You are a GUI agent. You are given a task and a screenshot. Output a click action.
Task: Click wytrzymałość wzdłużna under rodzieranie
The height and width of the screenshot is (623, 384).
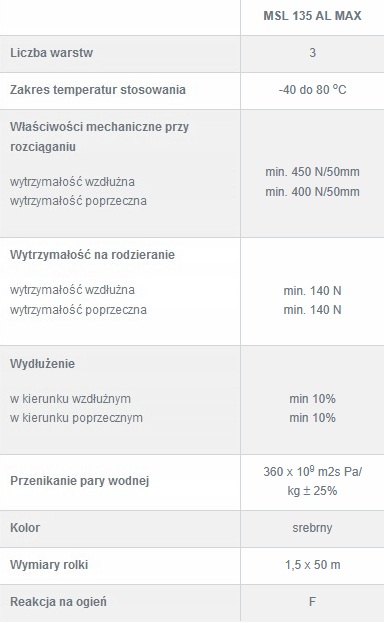(x=72, y=290)
